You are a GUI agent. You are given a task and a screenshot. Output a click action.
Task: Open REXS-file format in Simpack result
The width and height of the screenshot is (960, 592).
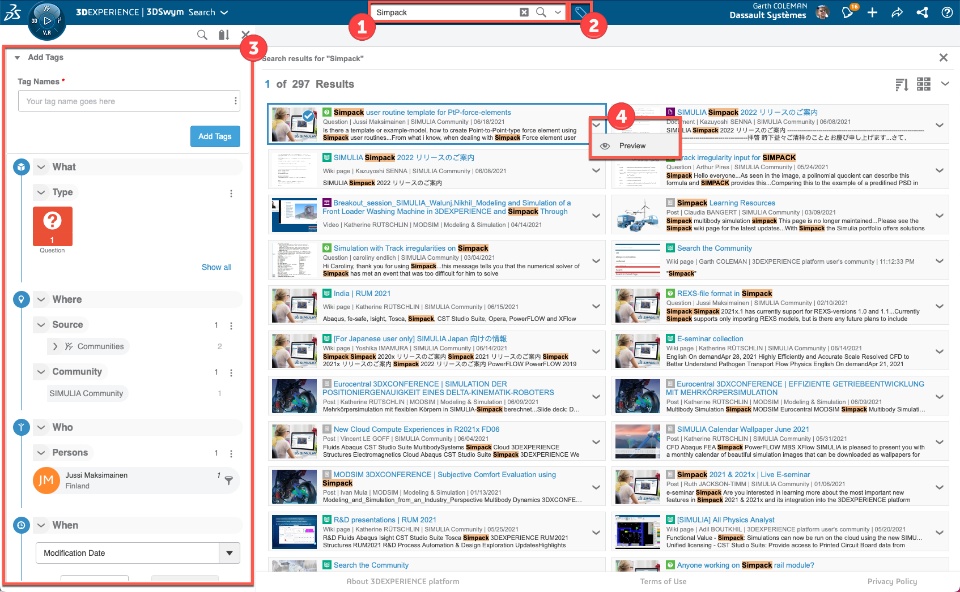pos(724,294)
